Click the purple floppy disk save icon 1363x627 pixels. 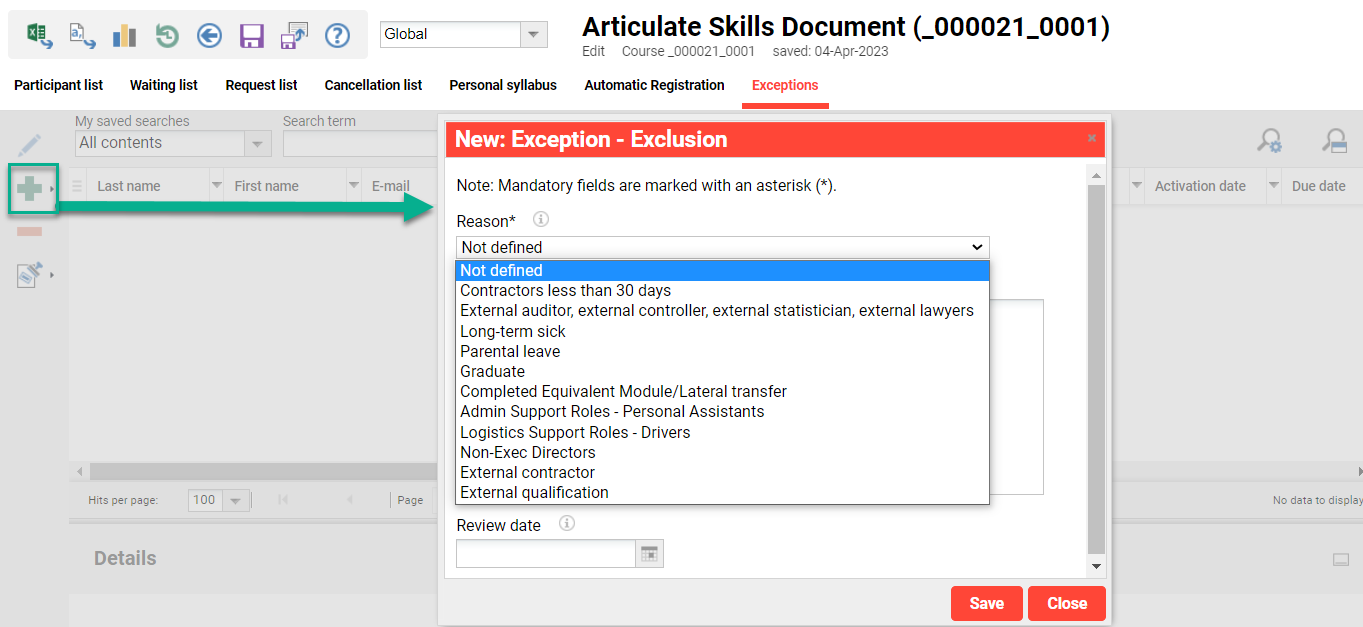pyautogui.click(x=251, y=37)
